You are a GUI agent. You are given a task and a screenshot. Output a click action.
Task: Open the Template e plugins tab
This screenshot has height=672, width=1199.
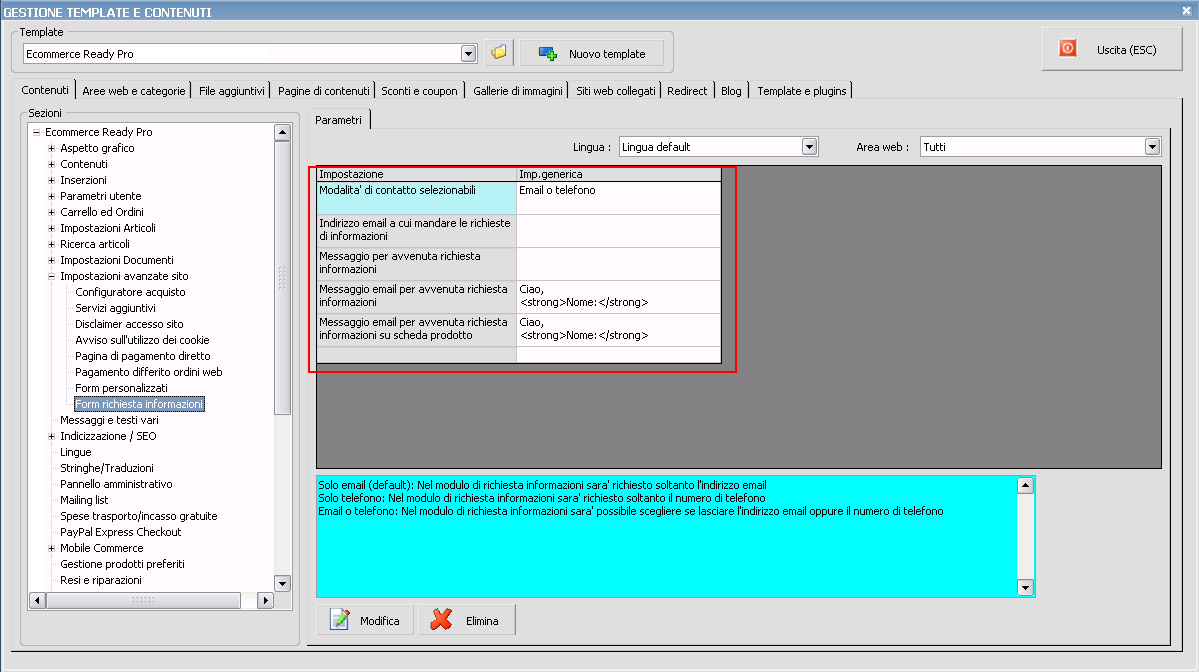[801, 91]
